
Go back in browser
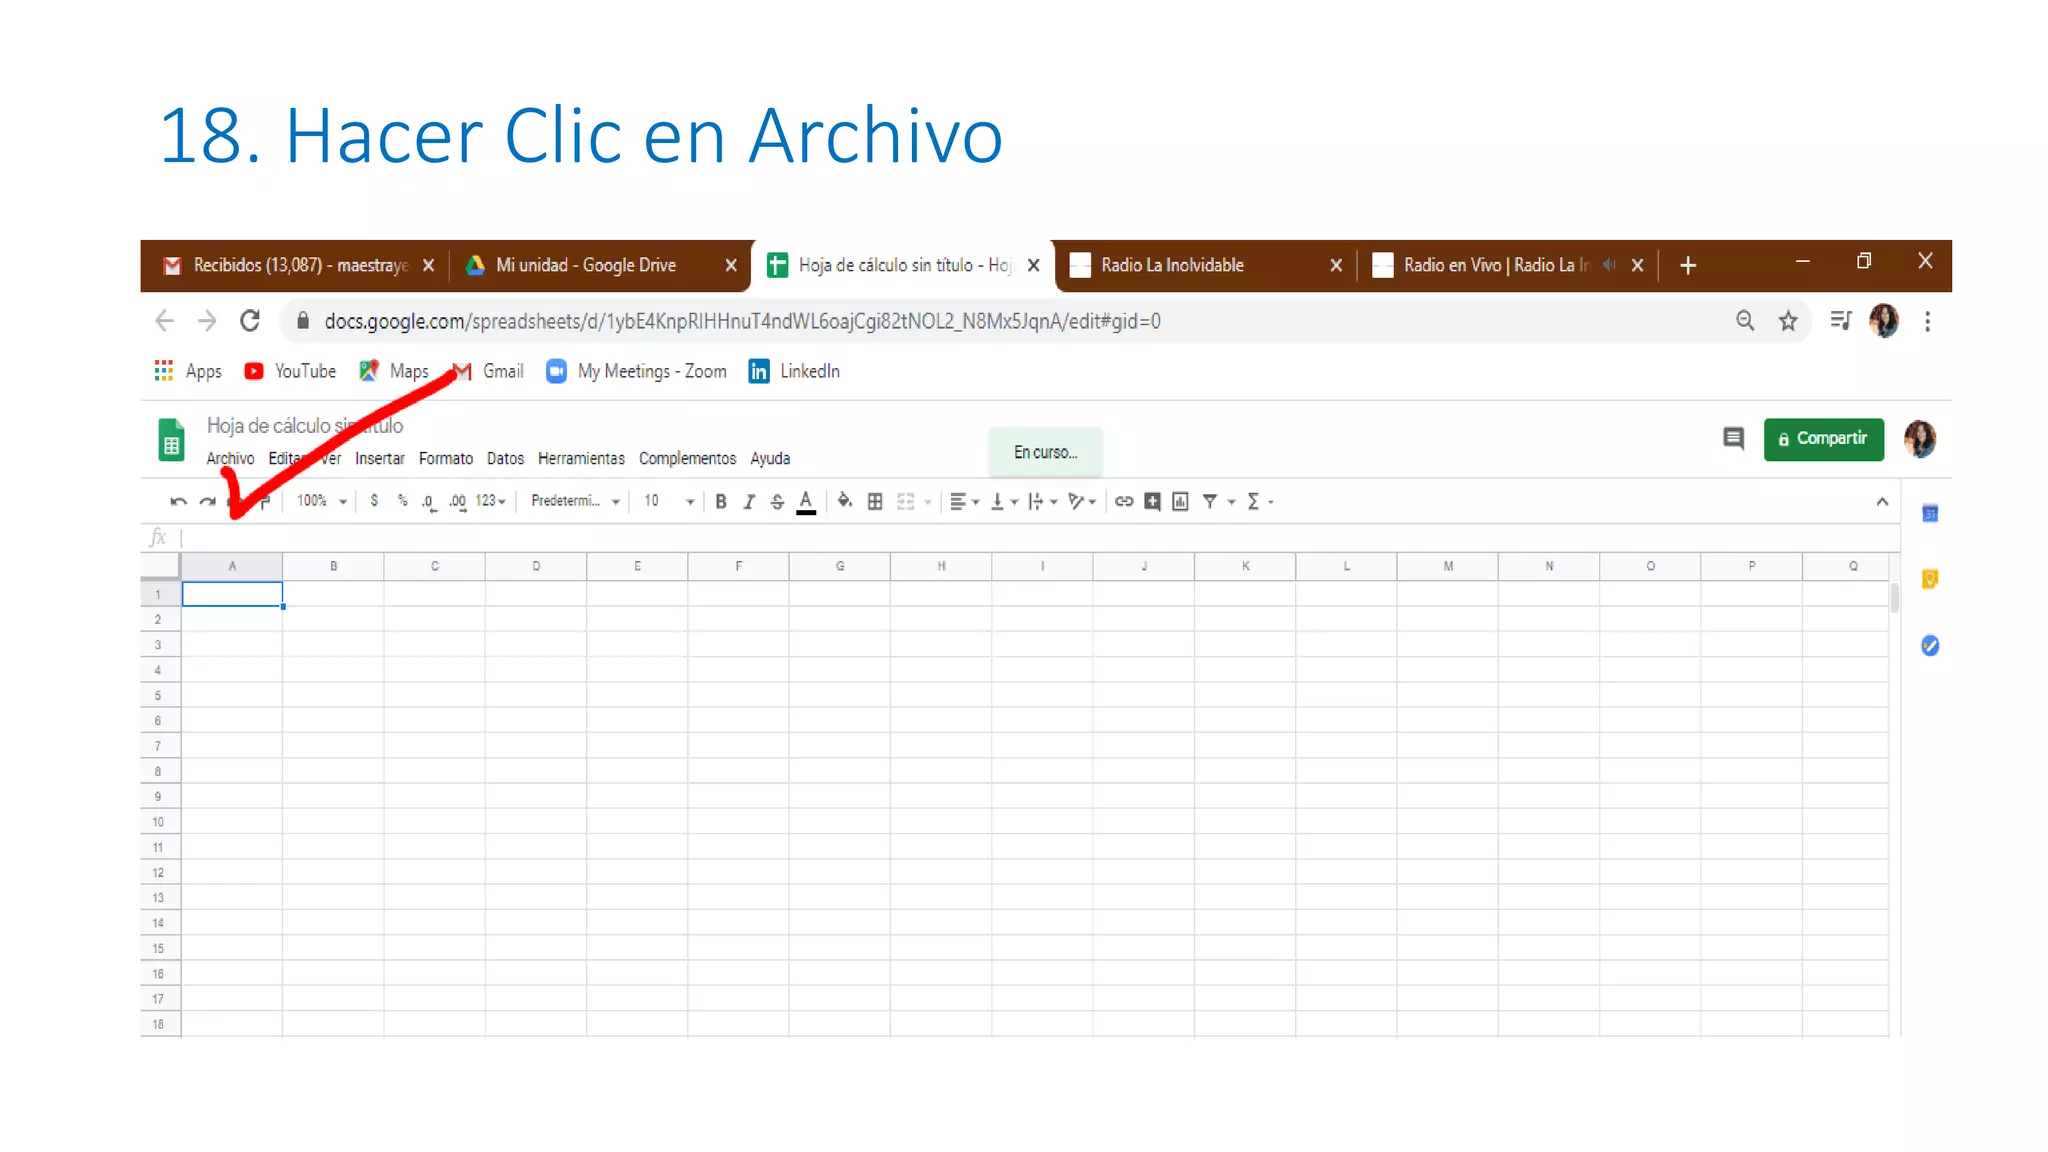pyautogui.click(x=165, y=321)
